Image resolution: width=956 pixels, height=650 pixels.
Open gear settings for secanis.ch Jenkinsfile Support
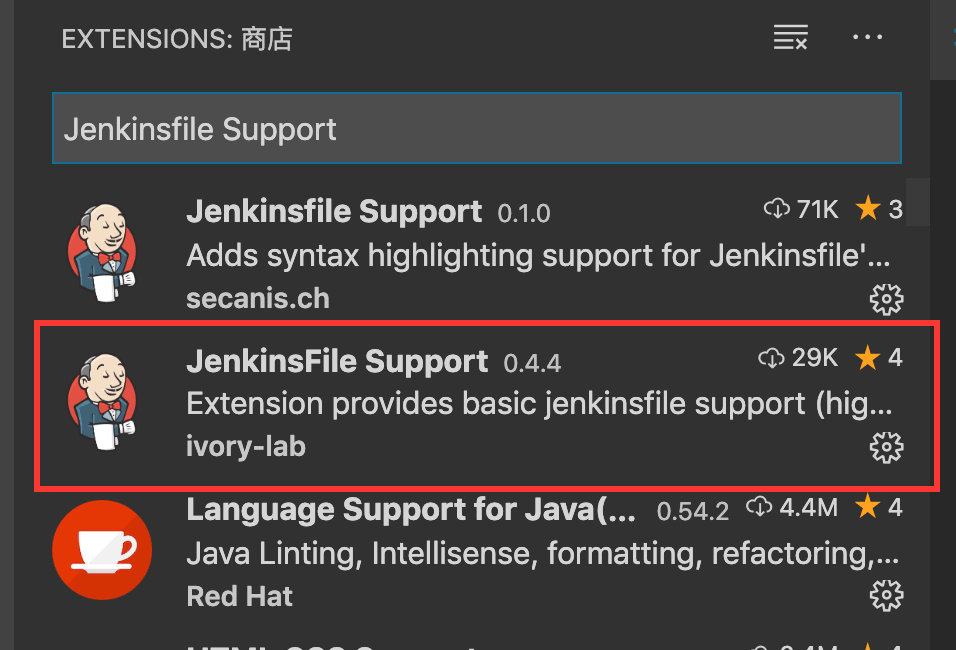pos(886,299)
